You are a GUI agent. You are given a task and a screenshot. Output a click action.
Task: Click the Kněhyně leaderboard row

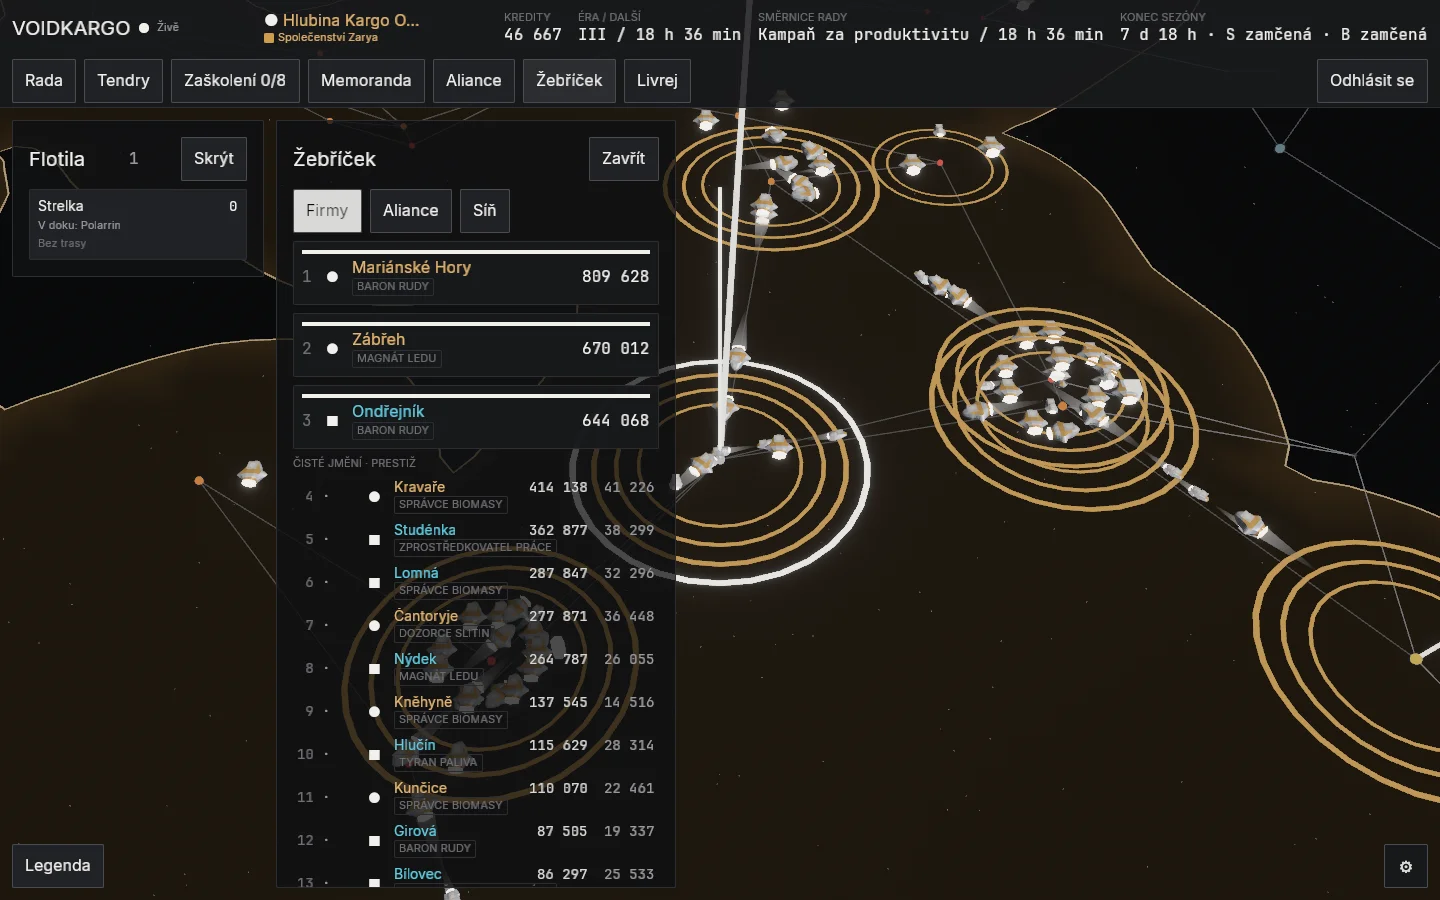coord(476,711)
